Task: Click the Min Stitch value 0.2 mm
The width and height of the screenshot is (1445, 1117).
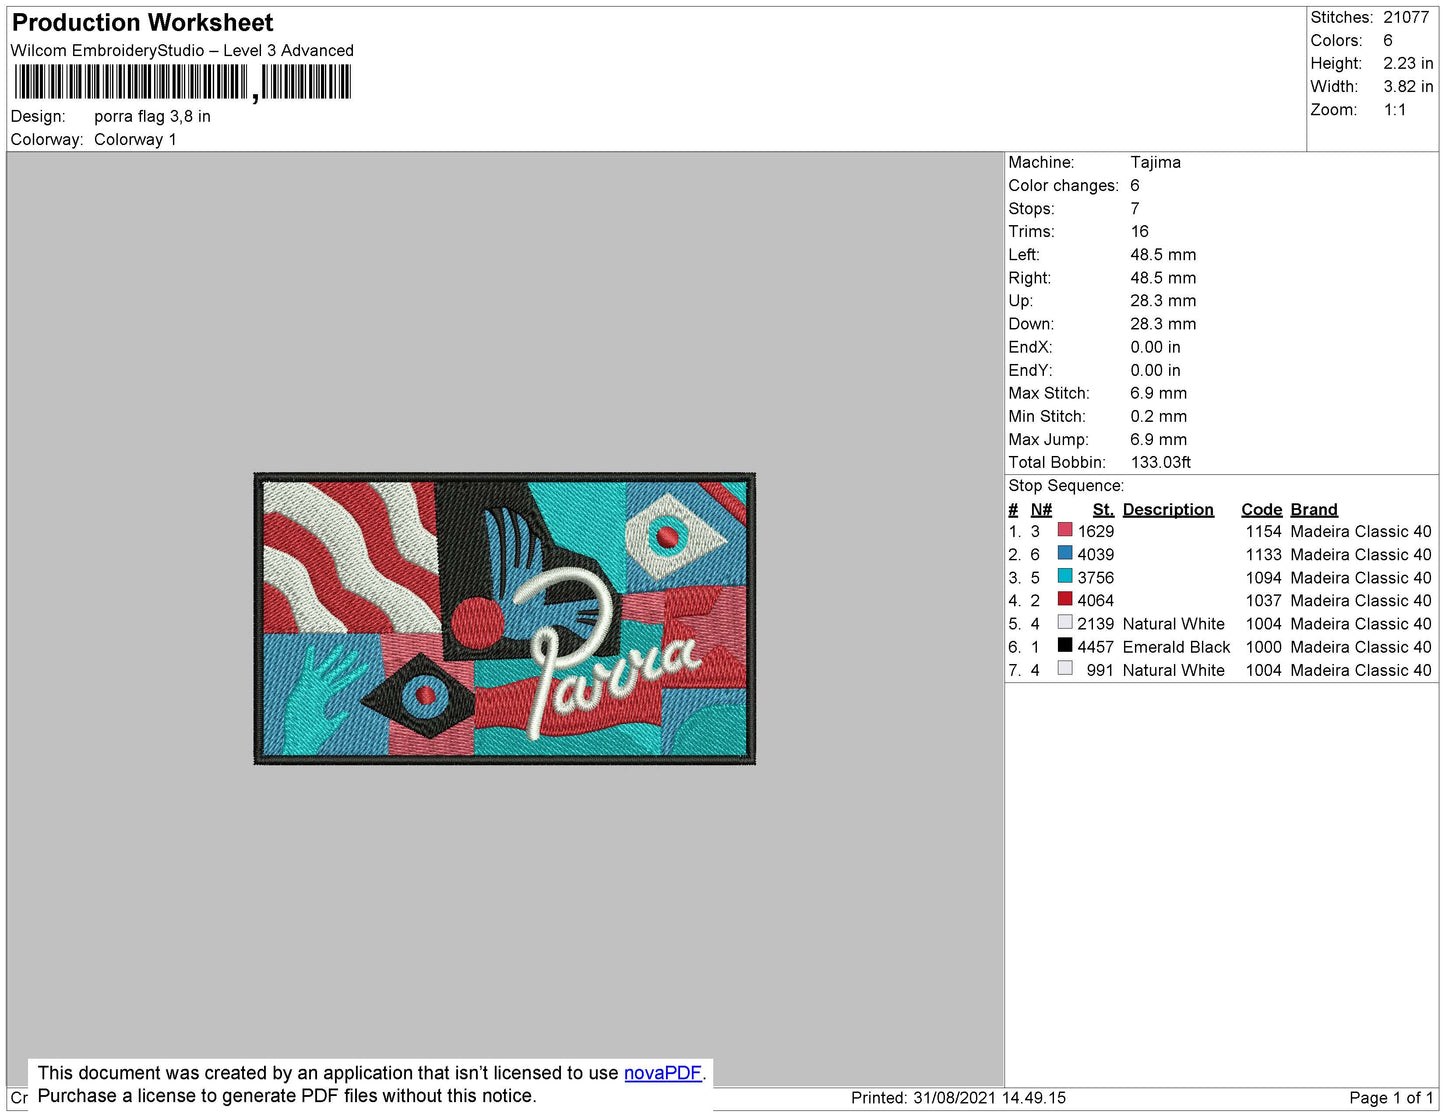Action: pyautogui.click(x=1158, y=416)
